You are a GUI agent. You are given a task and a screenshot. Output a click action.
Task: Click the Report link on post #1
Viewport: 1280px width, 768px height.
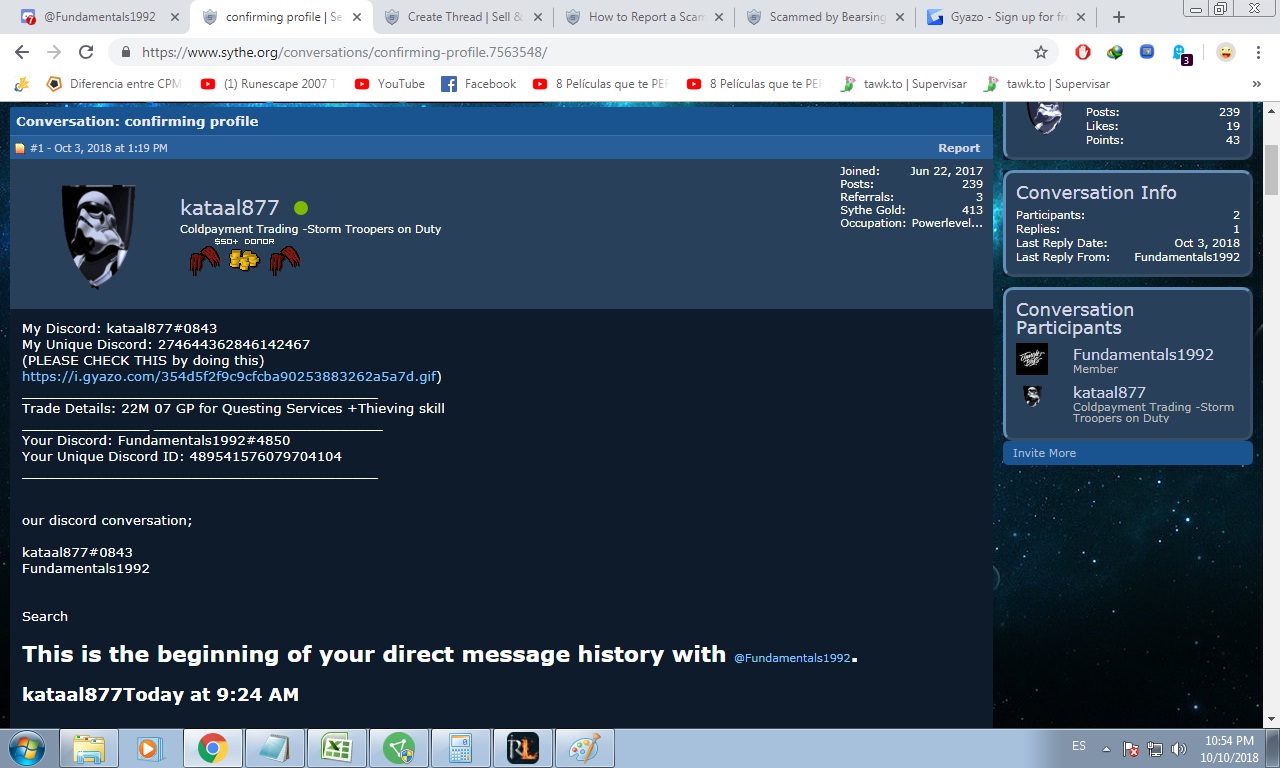[x=958, y=148]
